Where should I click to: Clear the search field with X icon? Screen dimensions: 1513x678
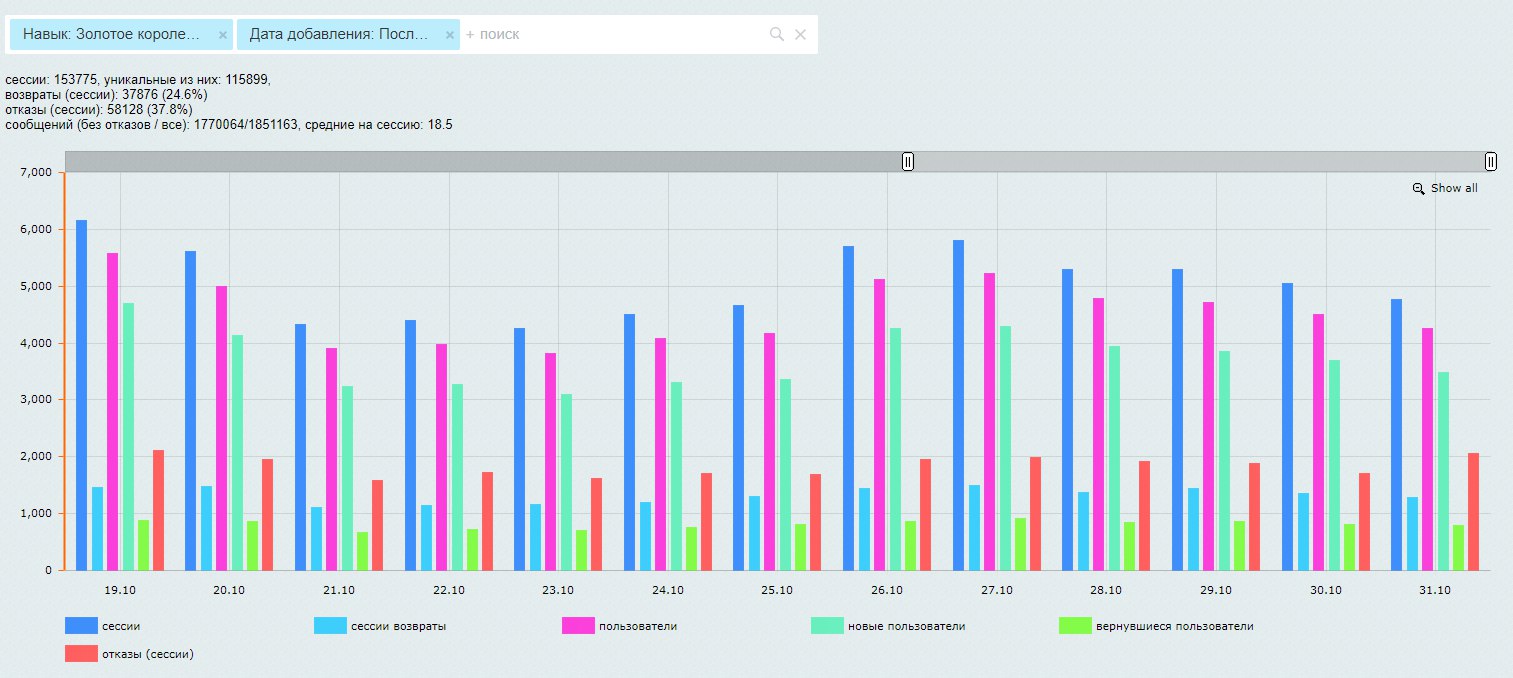click(800, 34)
